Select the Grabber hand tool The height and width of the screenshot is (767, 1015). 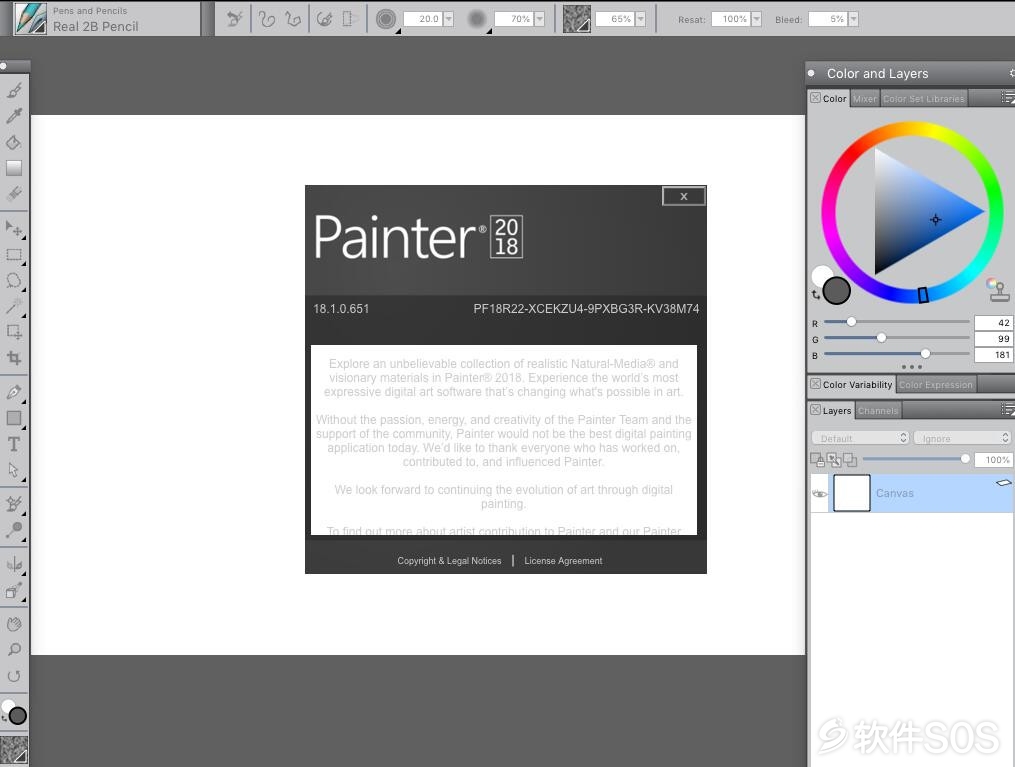14,624
